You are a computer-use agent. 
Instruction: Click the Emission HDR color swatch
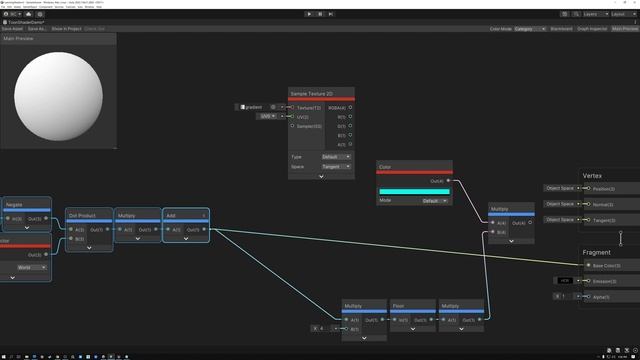click(565, 280)
